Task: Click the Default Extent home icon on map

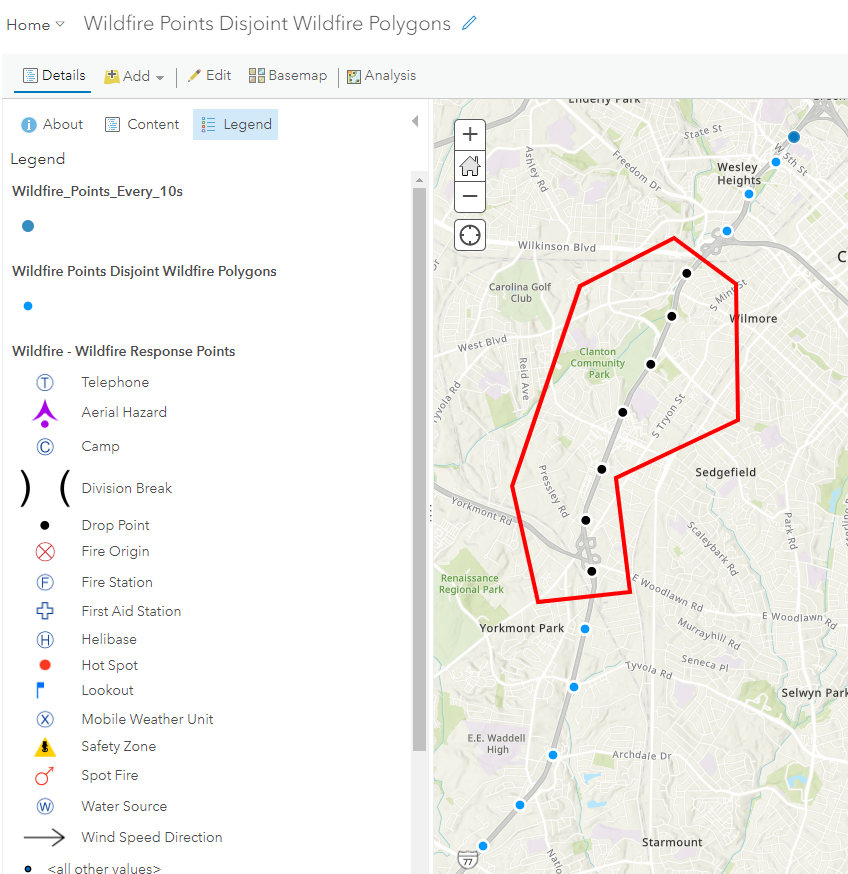Action: (469, 166)
